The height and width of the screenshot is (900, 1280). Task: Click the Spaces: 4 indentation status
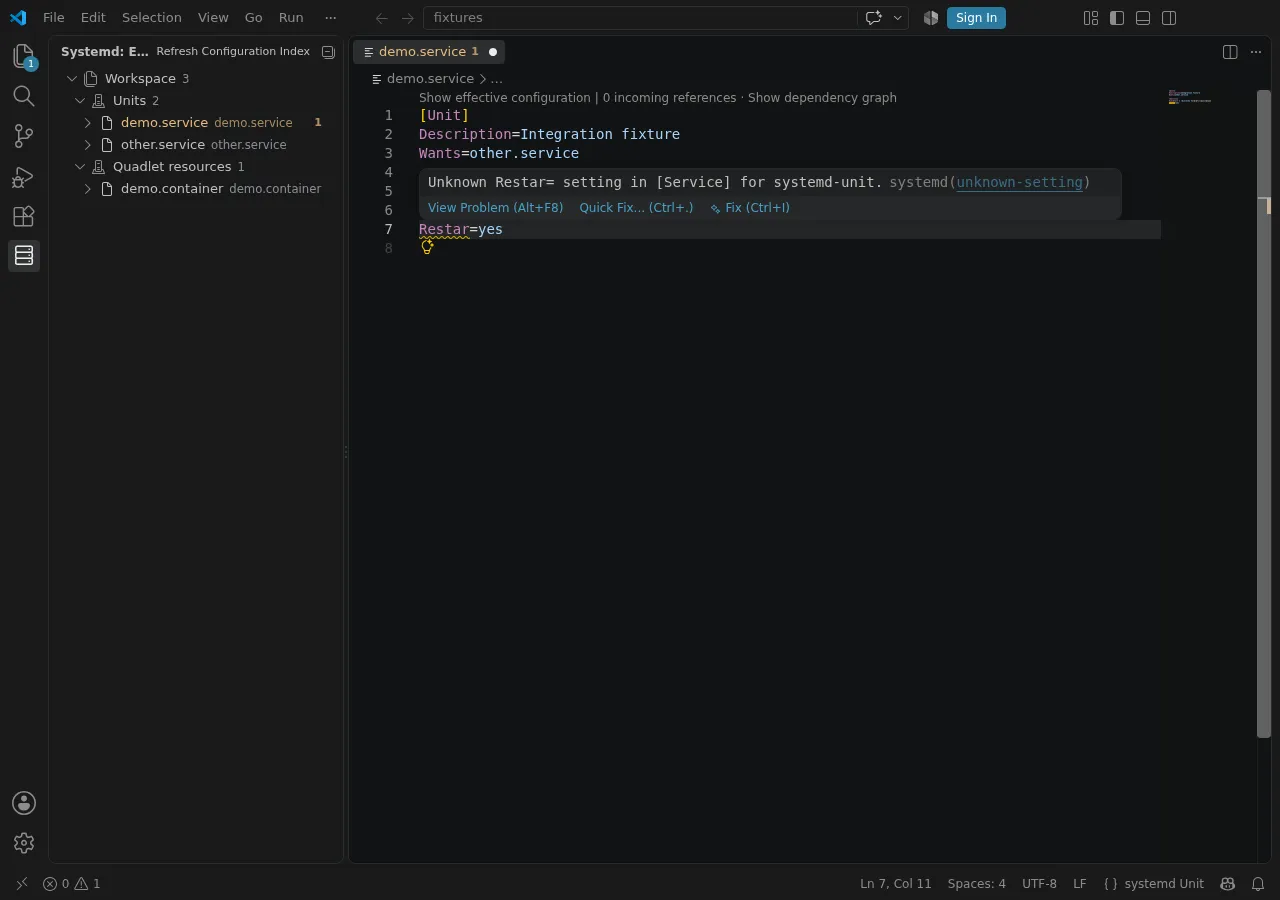pos(977,884)
